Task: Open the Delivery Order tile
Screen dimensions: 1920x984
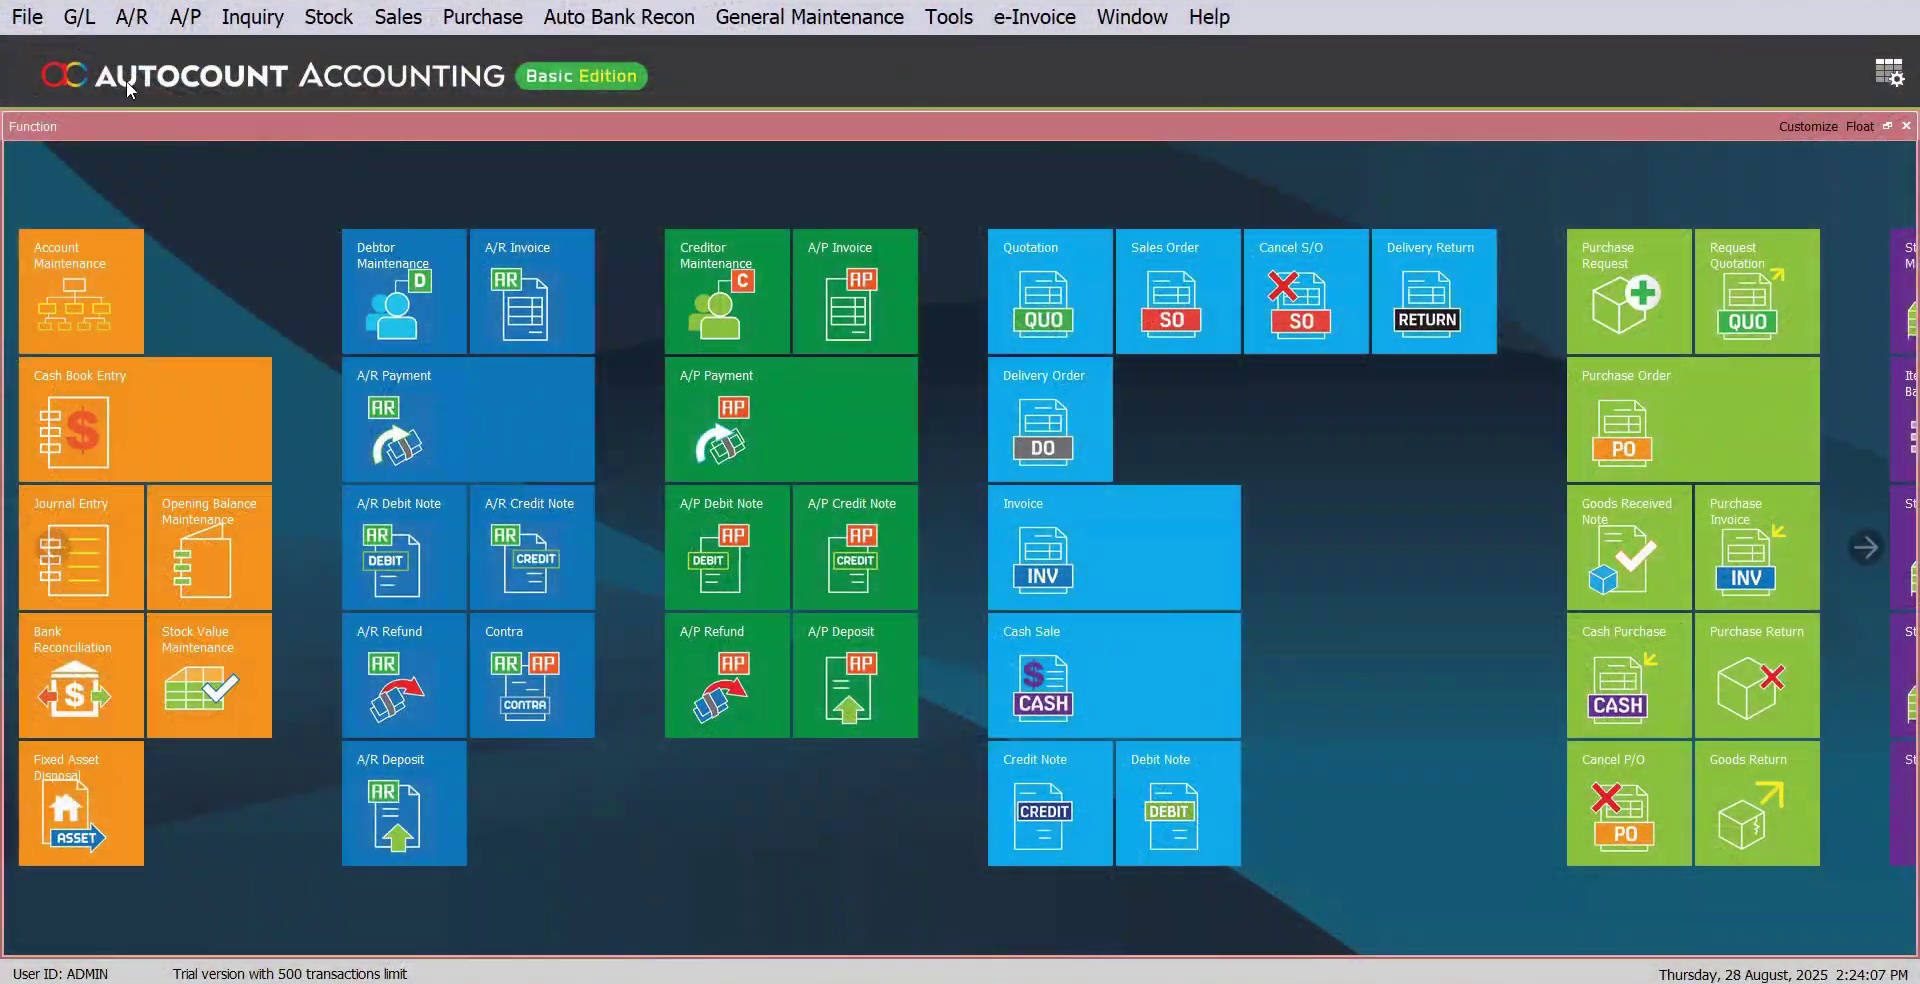Action: click(x=1050, y=419)
